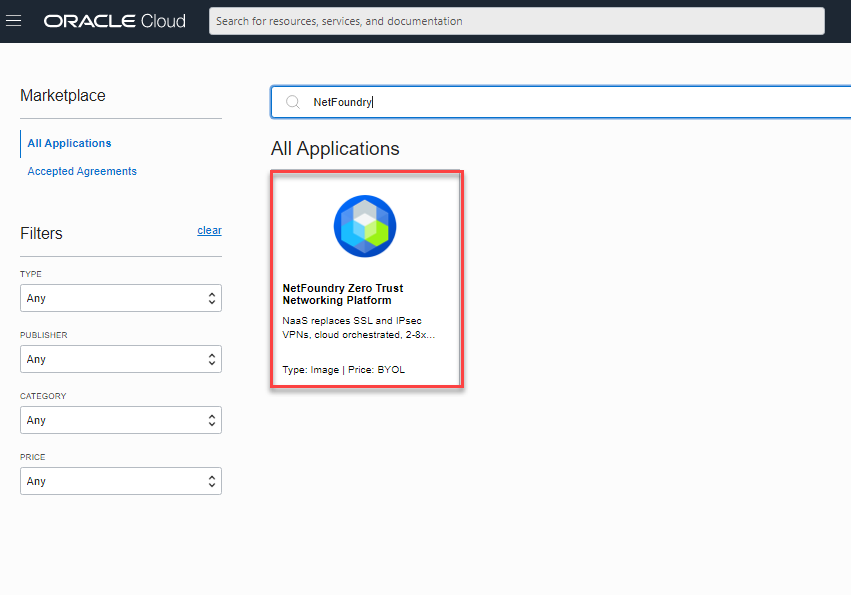
Task: Open the Price filter dropdown
Action: pos(121,481)
